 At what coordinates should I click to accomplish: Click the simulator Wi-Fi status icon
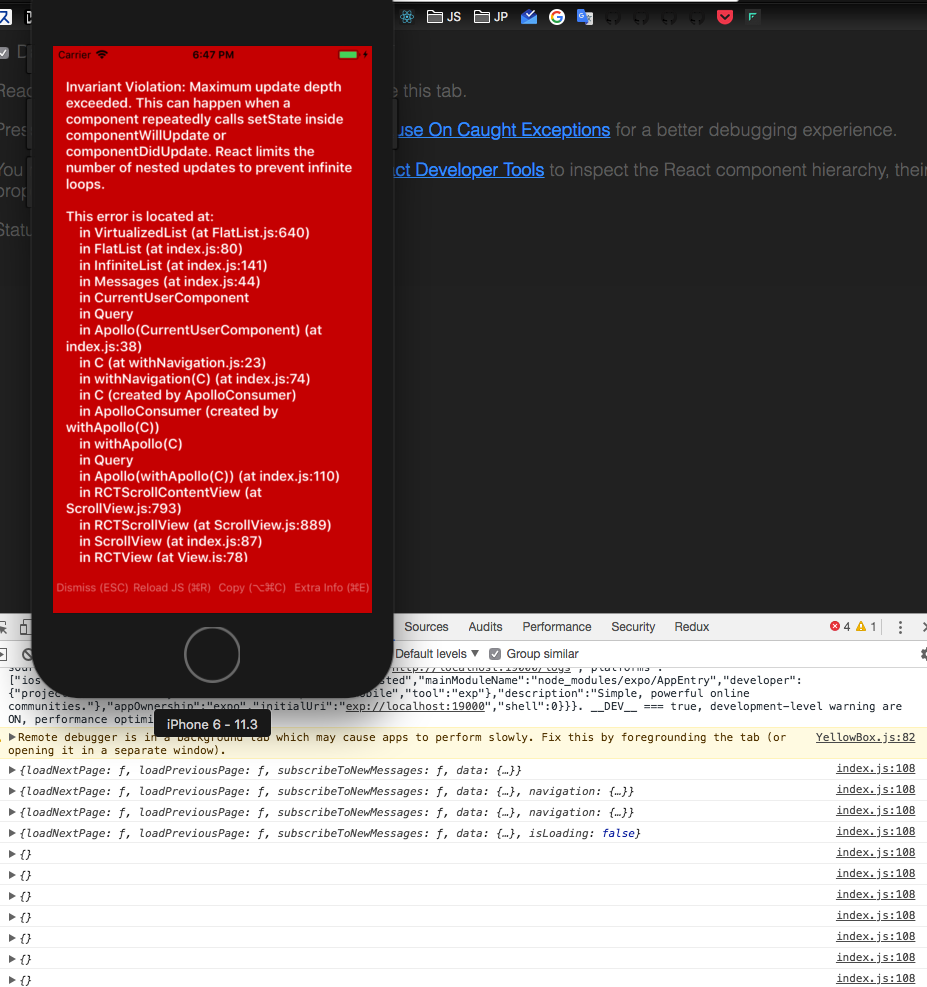click(102, 55)
